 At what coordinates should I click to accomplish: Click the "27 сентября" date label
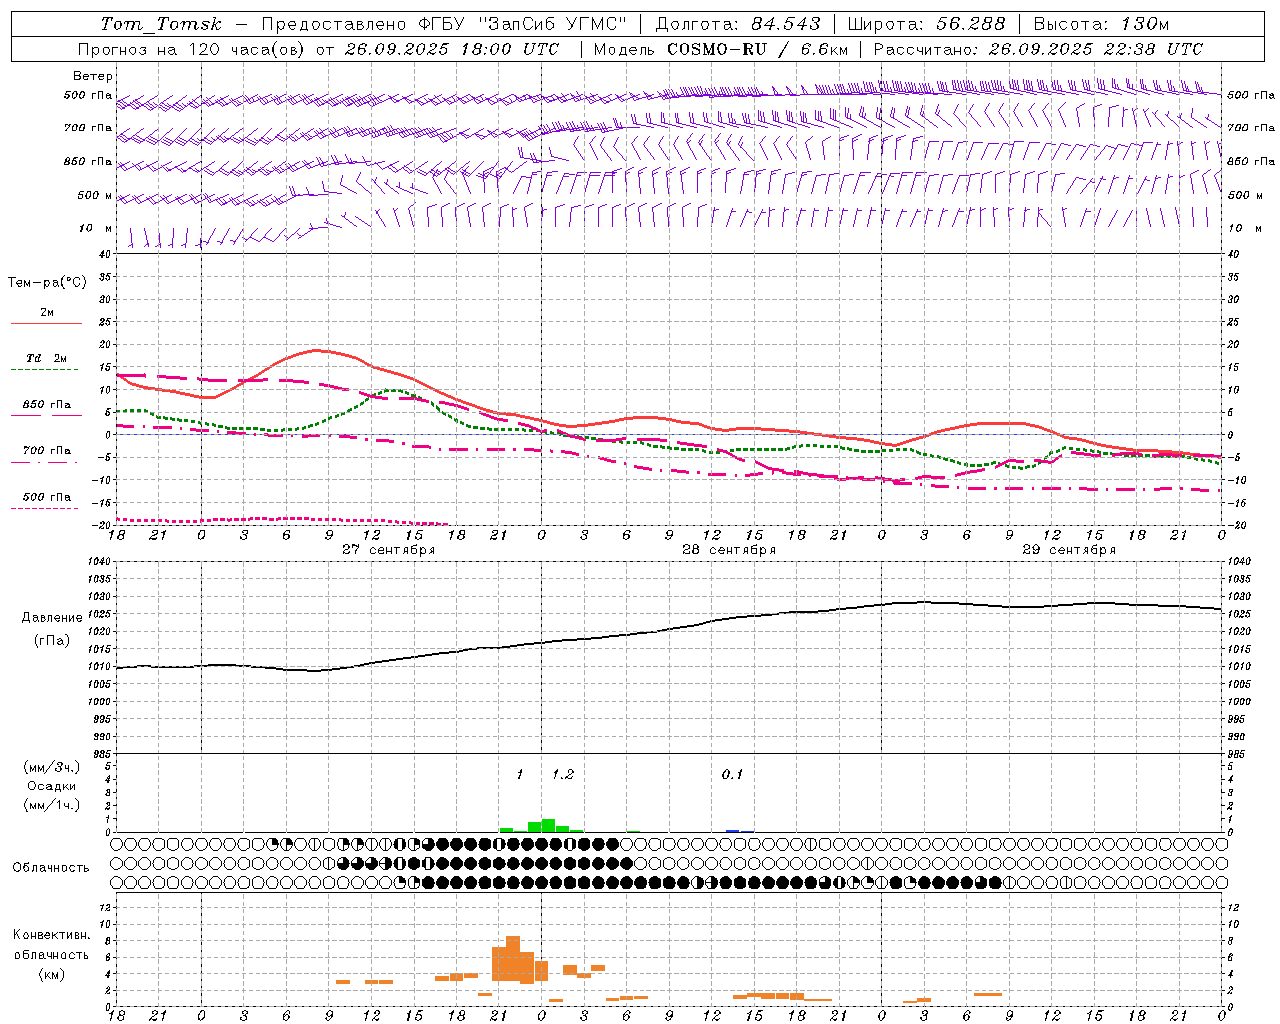pos(388,549)
